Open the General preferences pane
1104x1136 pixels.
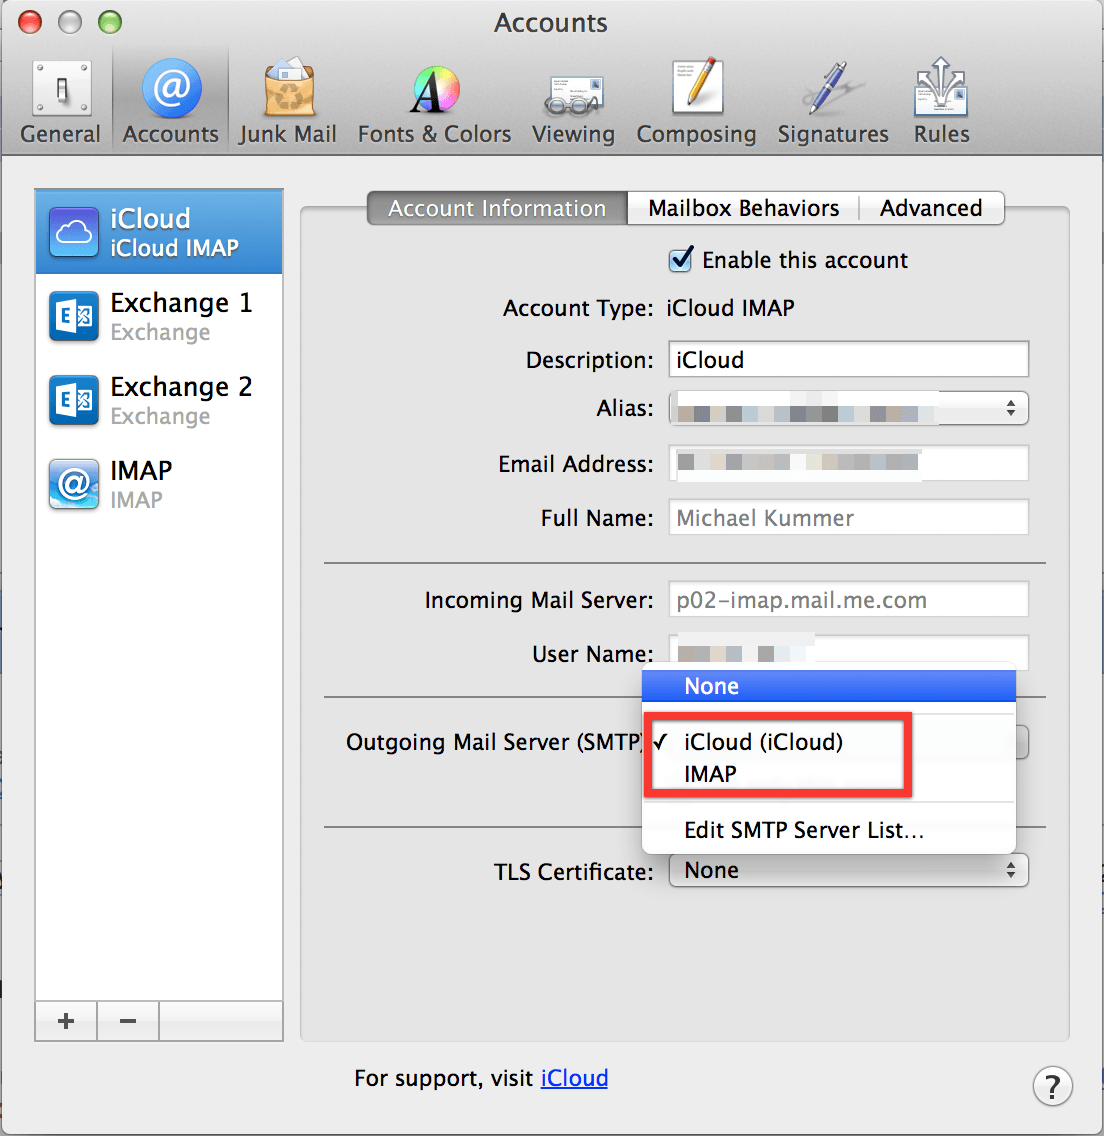tap(60, 101)
